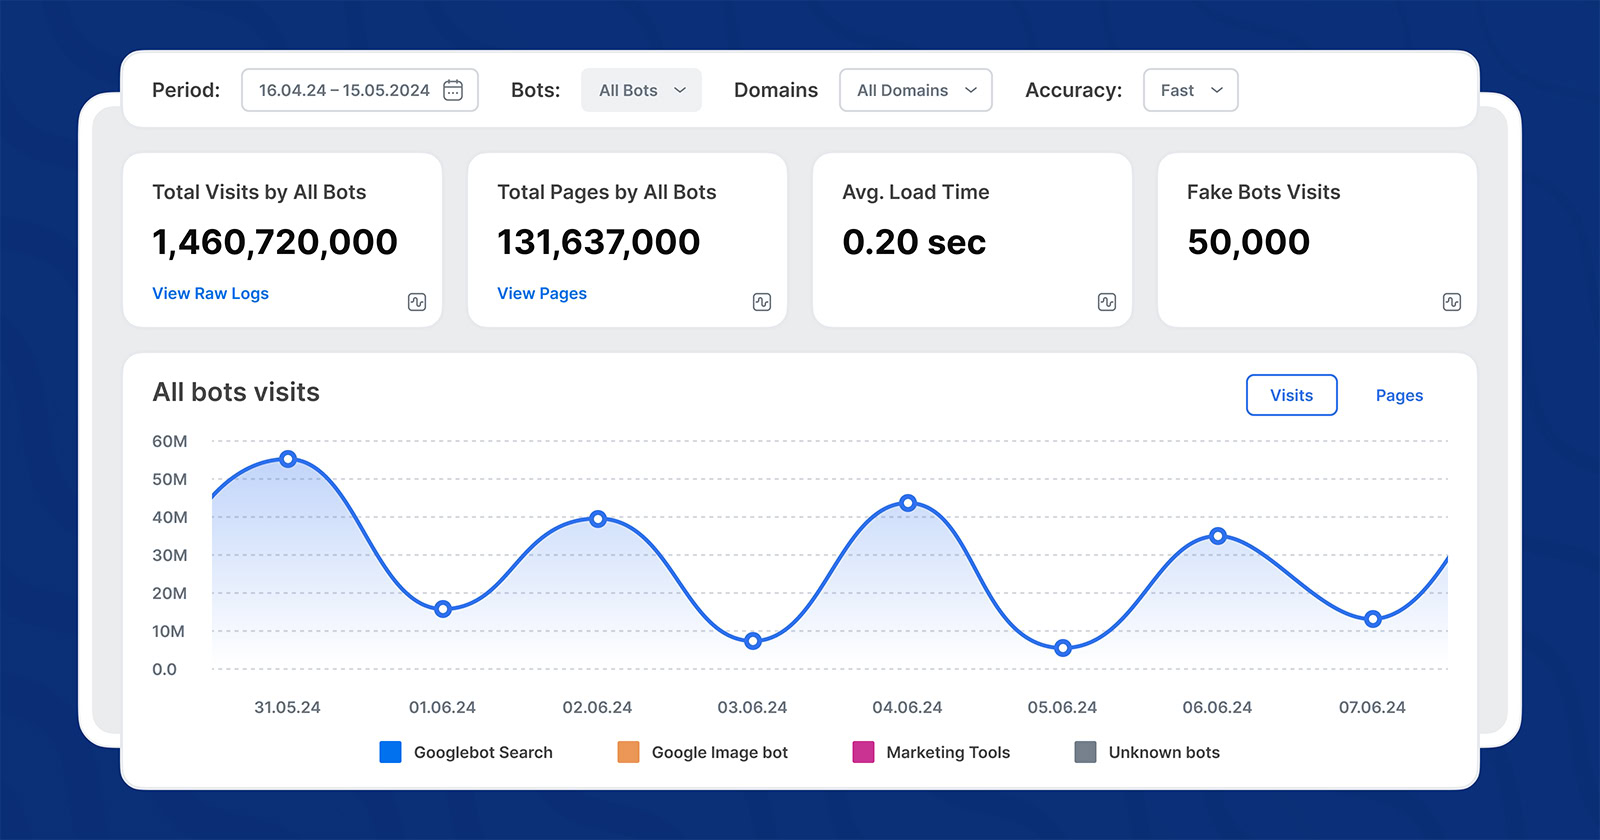The width and height of the screenshot is (1600, 840).
Task: Select the 06.06.24 data point on chart
Action: tap(1218, 536)
